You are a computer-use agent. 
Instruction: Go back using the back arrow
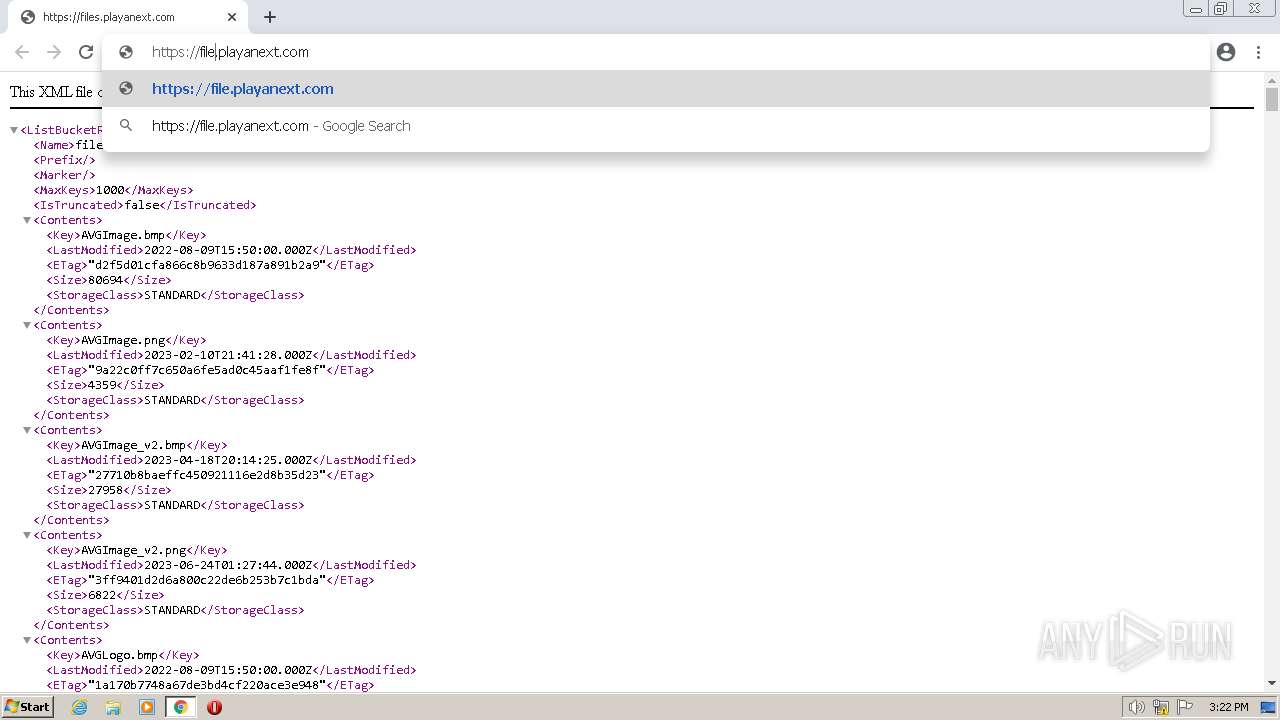point(22,52)
